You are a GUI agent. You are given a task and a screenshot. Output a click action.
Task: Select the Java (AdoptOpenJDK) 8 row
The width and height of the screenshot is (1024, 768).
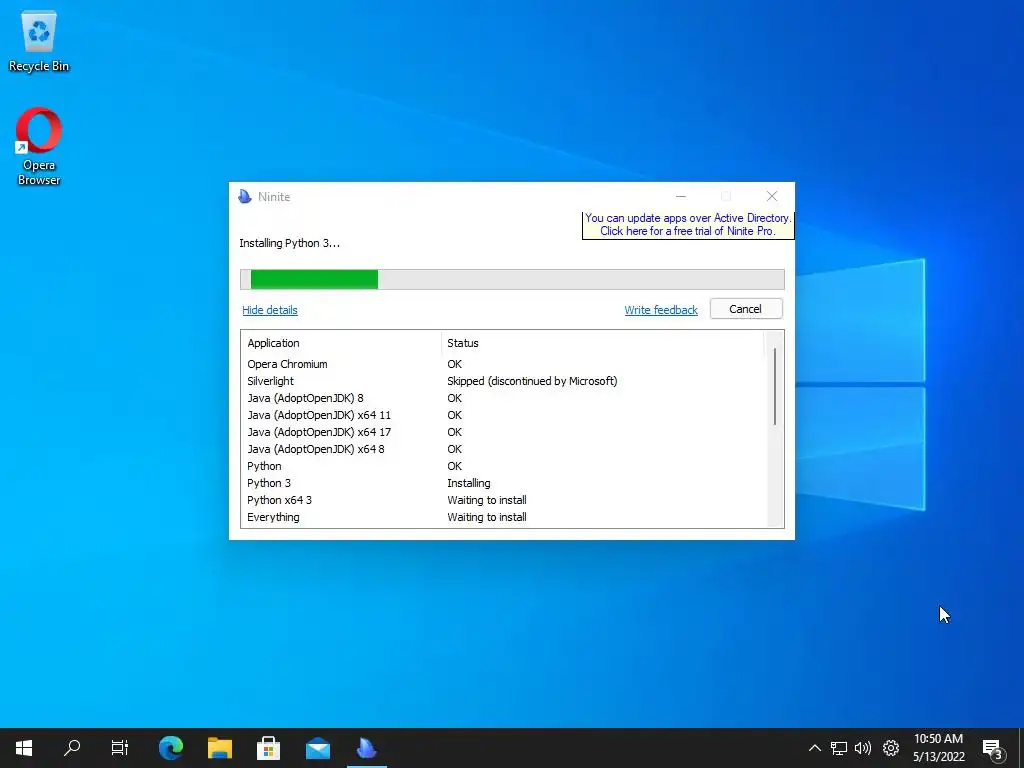(x=503, y=398)
